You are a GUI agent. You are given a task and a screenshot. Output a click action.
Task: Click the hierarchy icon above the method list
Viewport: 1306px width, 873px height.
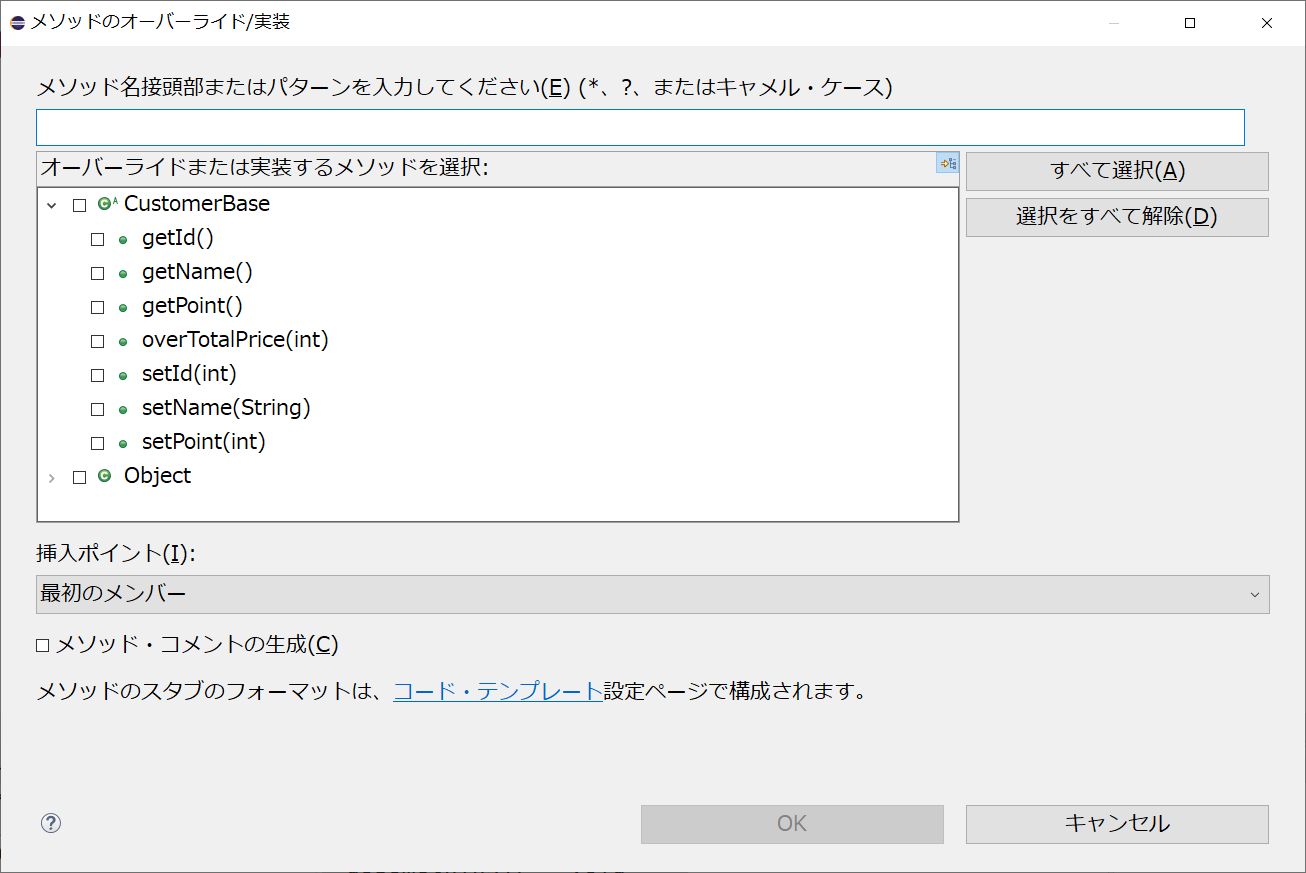pos(946,163)
